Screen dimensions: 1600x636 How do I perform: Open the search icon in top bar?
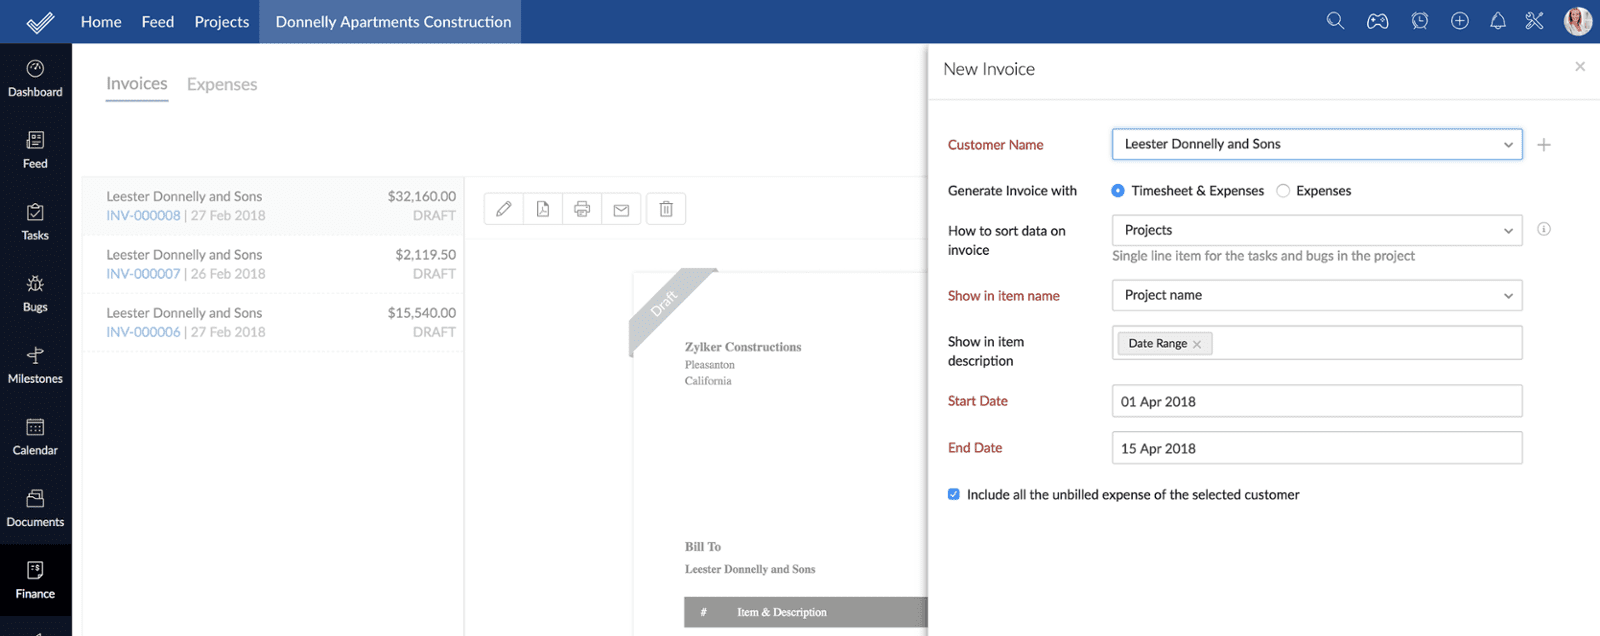(1335, 21)
